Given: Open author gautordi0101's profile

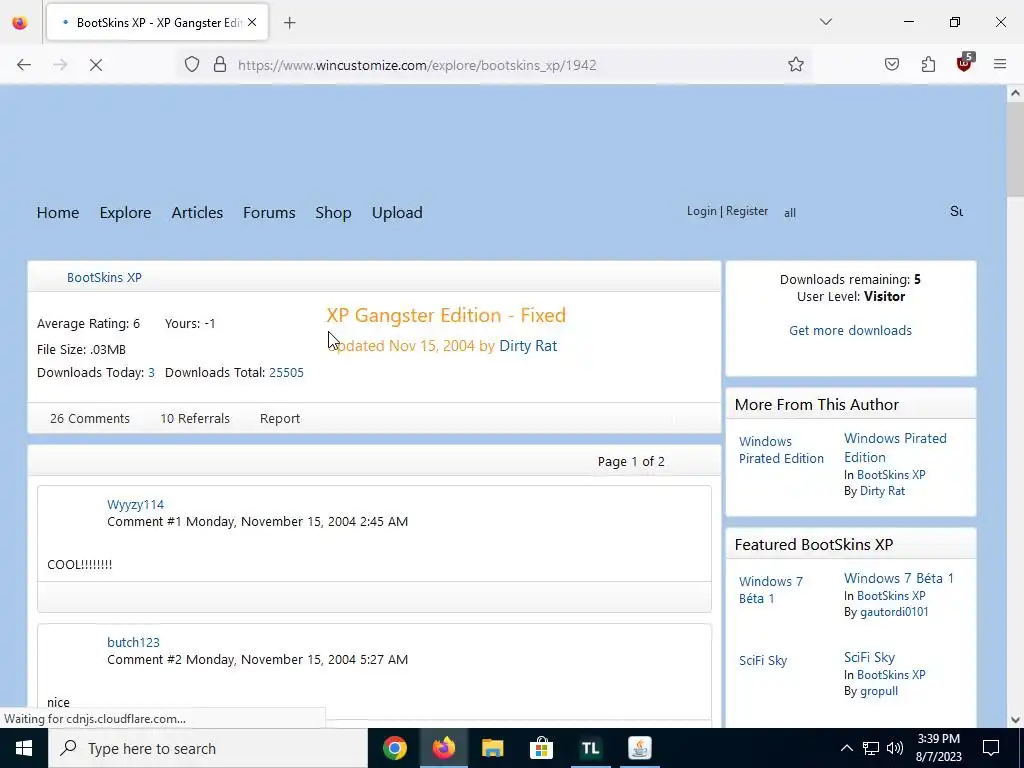Looking at the screenshot, I should click(894, 612).
